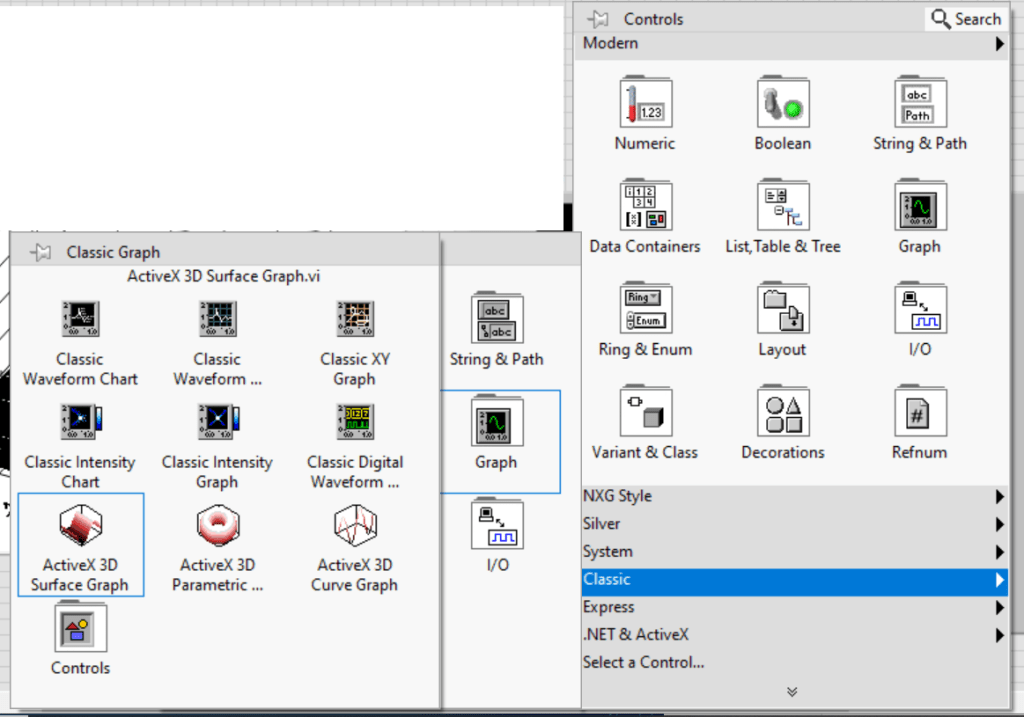
Task: Pin the Controls palette with thumbtack
Action: pos(598,19)
